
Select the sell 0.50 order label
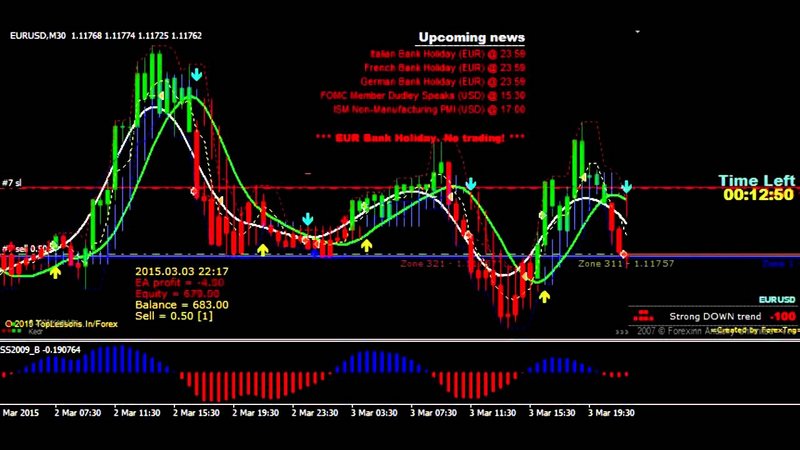(30, 248)
